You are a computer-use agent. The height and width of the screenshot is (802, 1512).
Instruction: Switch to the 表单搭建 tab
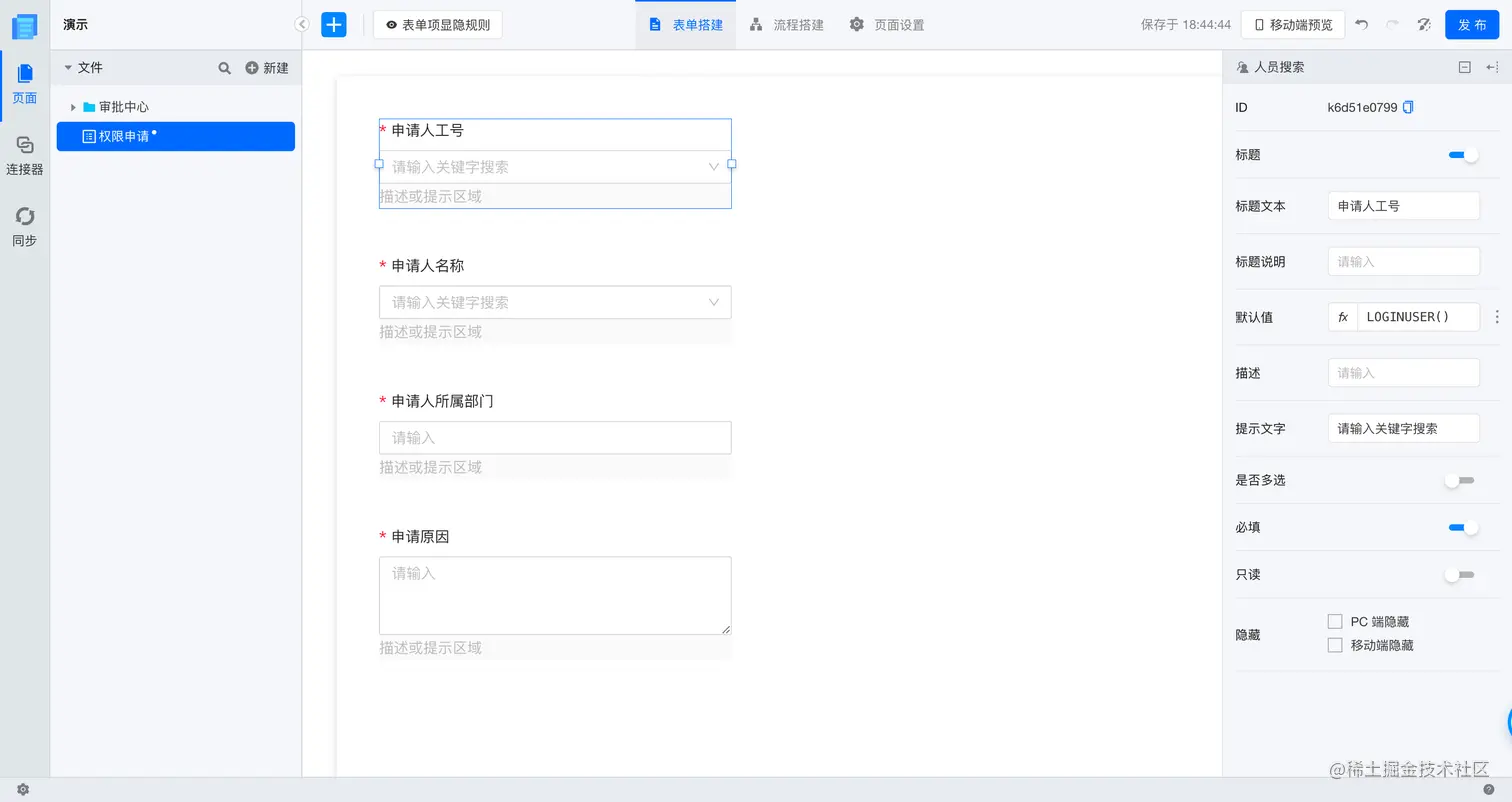pos(686,25)
